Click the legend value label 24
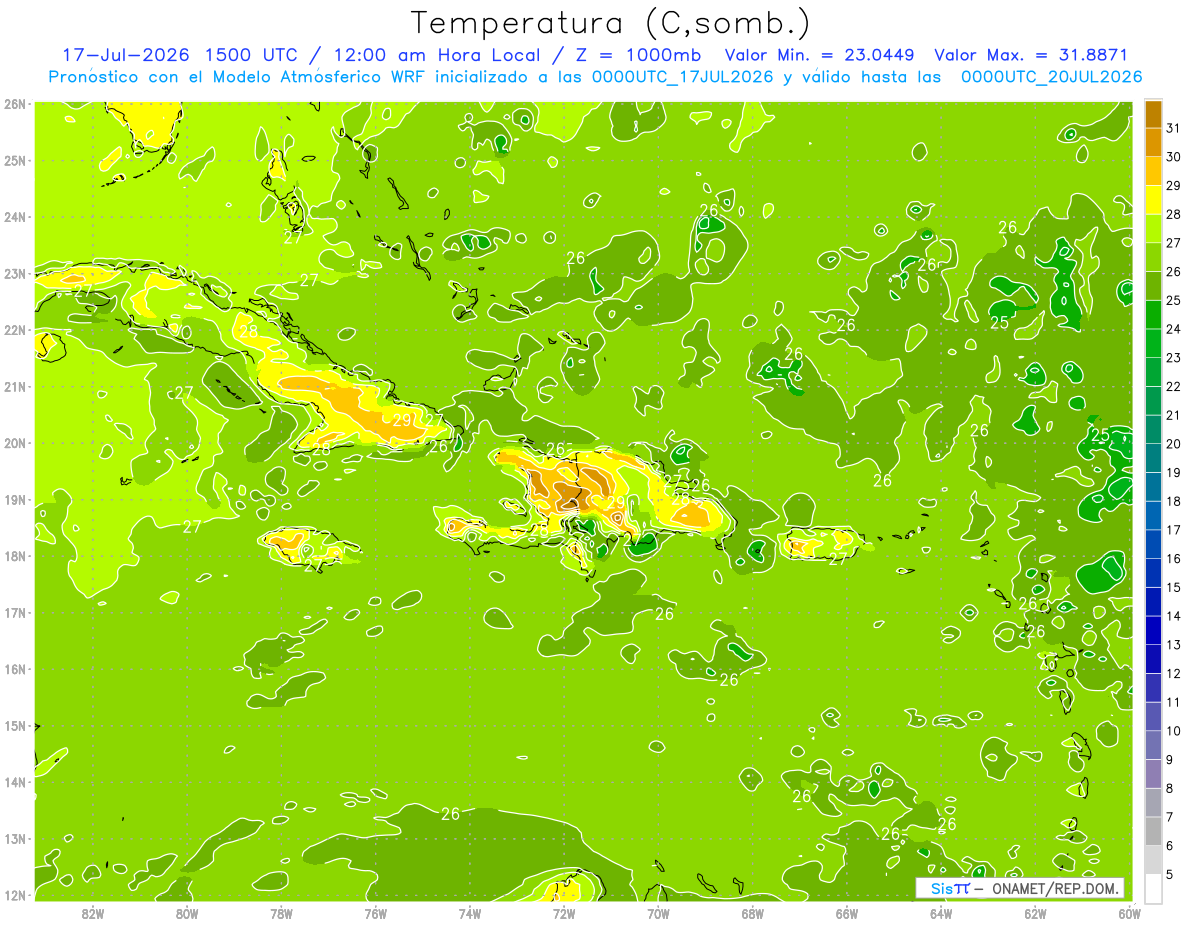Screen dimensions: 1200x927 [x=1173, y=329]
